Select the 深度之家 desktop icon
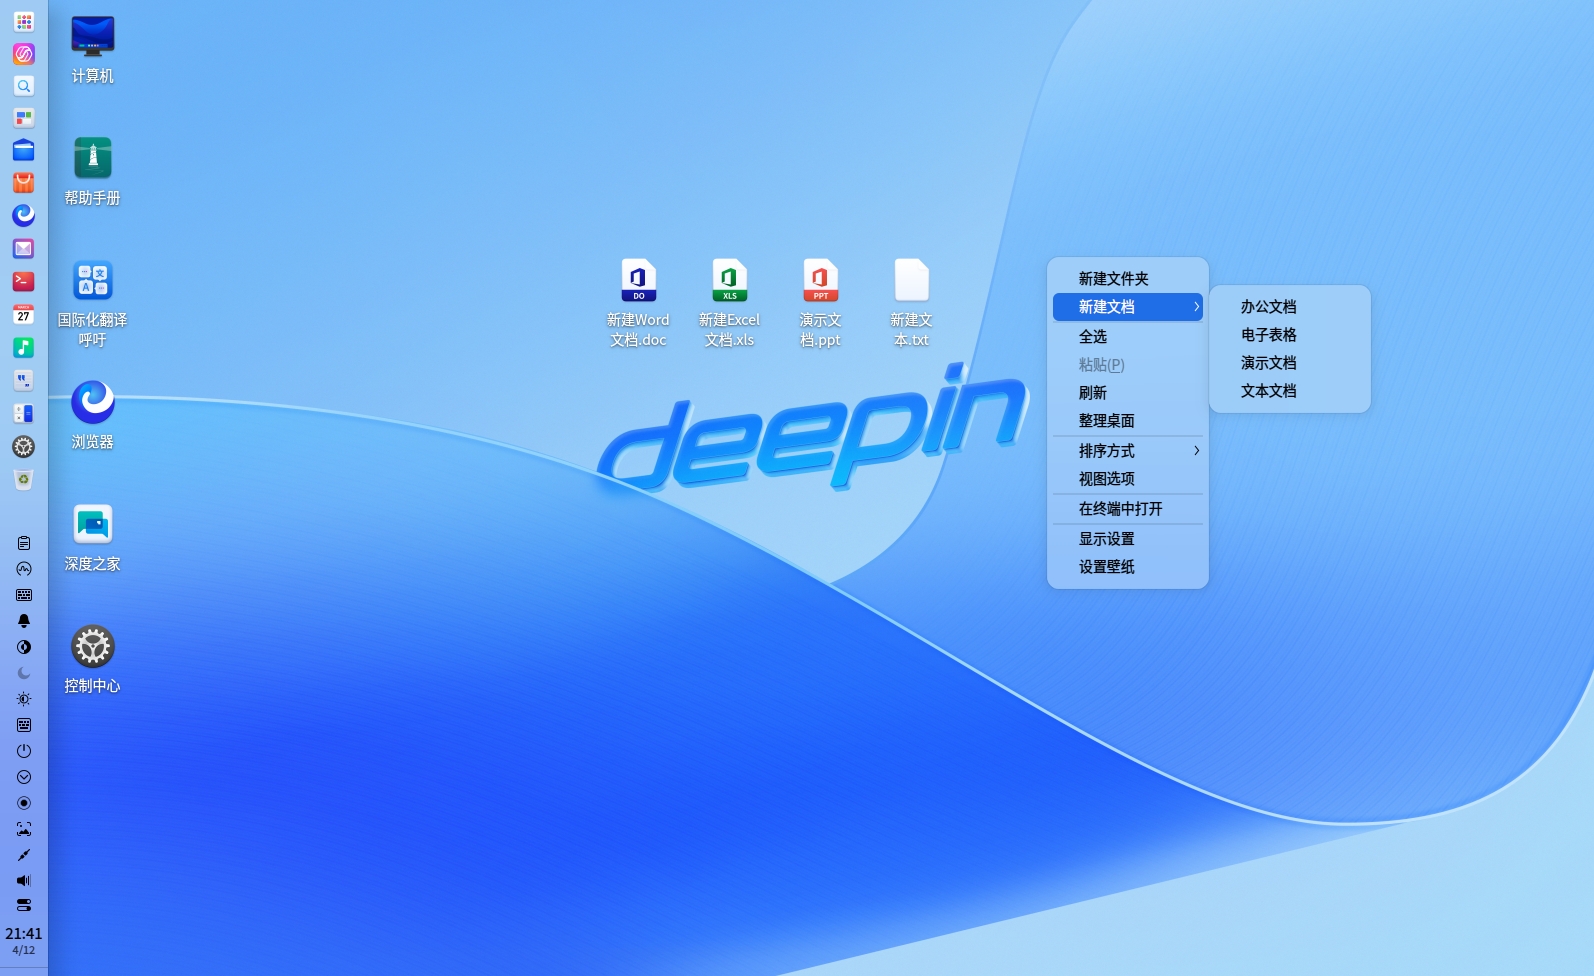 coord(93,538)
